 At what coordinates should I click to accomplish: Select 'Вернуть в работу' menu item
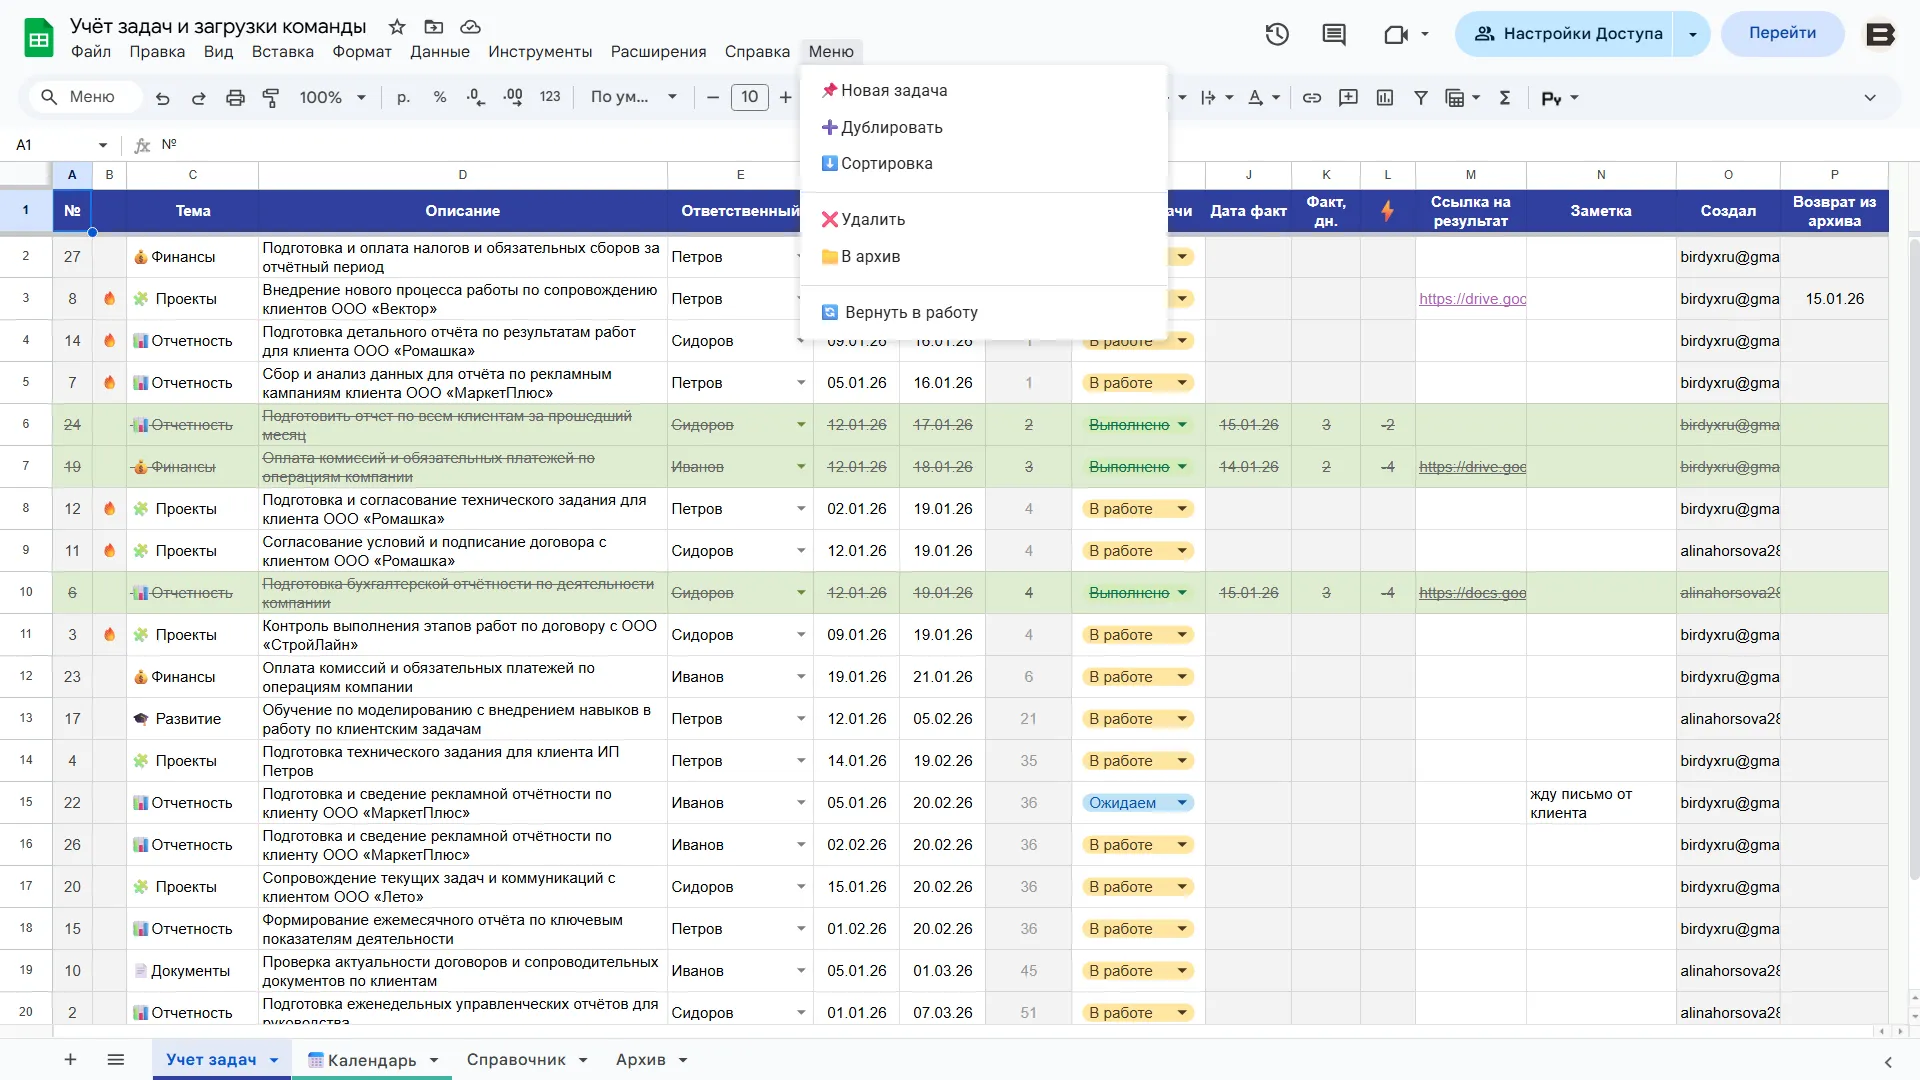(984, 312)
